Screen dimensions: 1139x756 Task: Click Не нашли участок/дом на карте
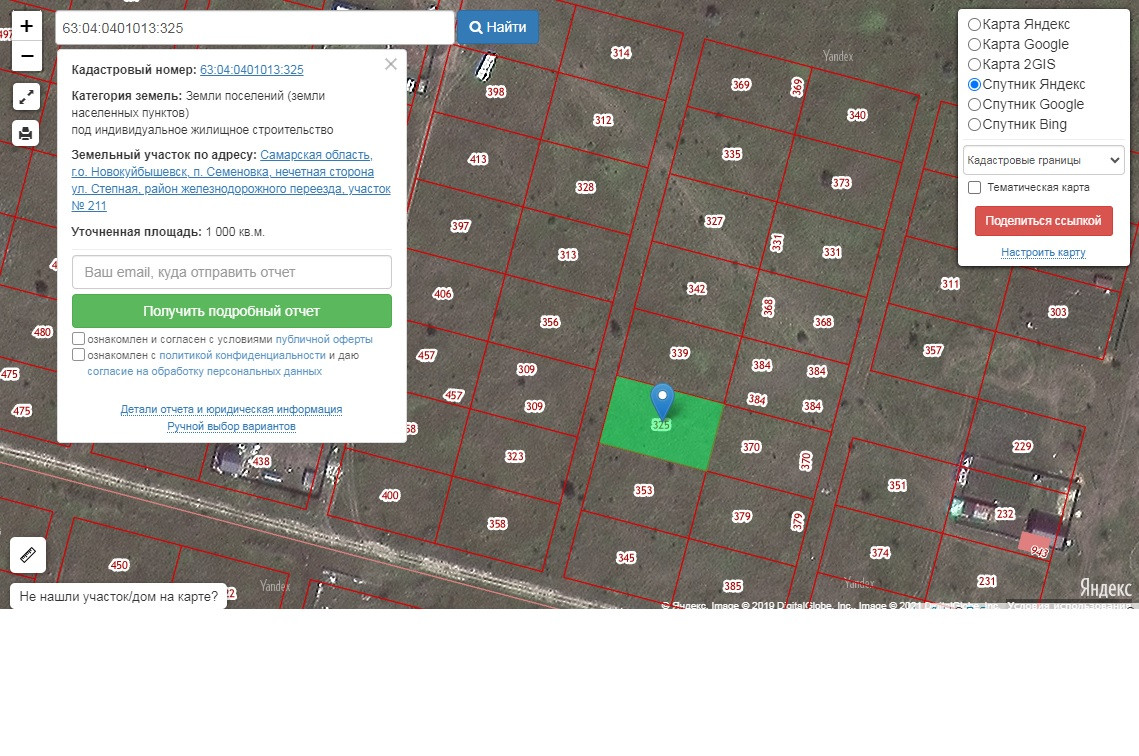pyautogui.click(x=118, y=596)
